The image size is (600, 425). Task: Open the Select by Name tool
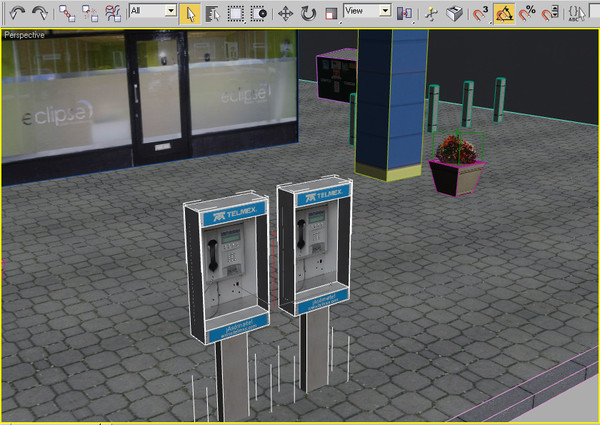click(x=213, y=14)
